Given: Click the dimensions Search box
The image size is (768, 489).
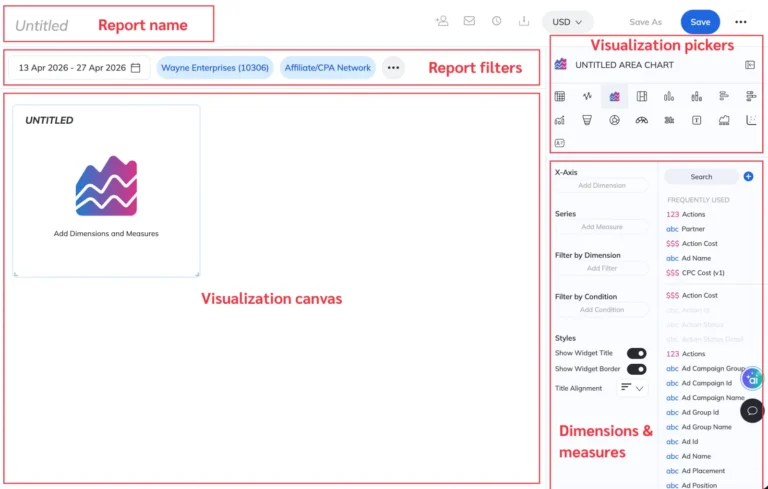Looking at the screenshot, I should click(701, 176).
